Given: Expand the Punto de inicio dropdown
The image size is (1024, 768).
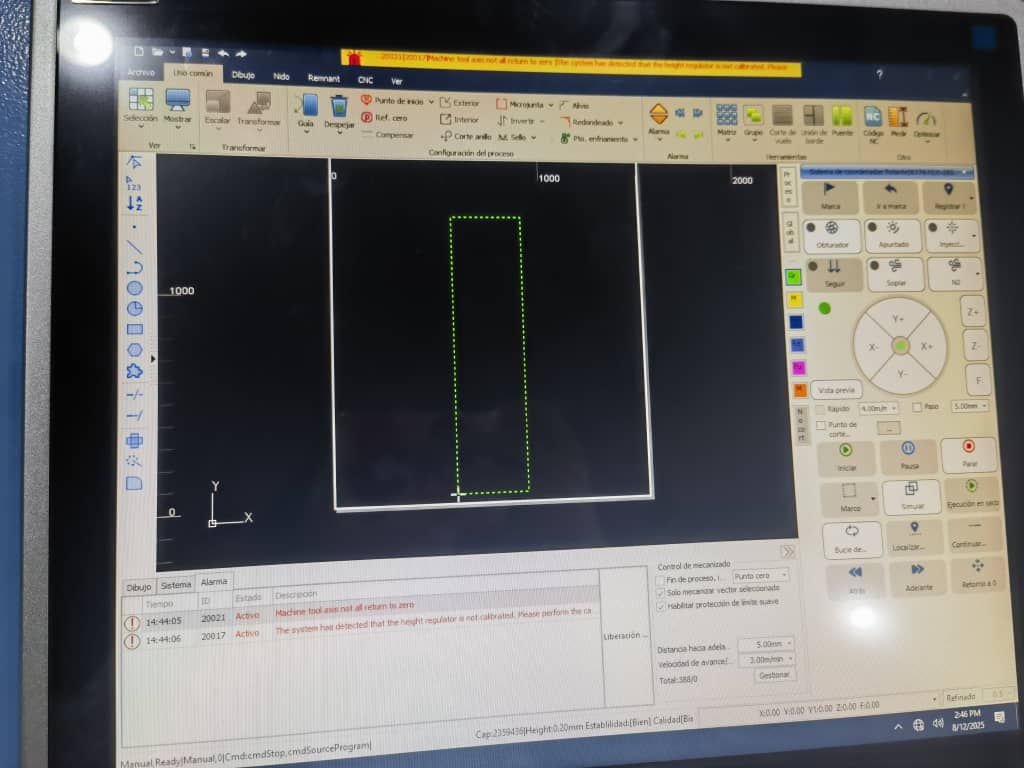Looking at the screenshot, I should pos(431,101).
